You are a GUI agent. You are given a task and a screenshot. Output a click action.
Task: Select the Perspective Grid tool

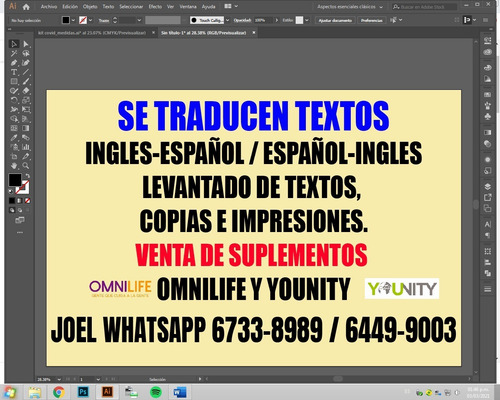pyautogui.click(x=26, y=119)
